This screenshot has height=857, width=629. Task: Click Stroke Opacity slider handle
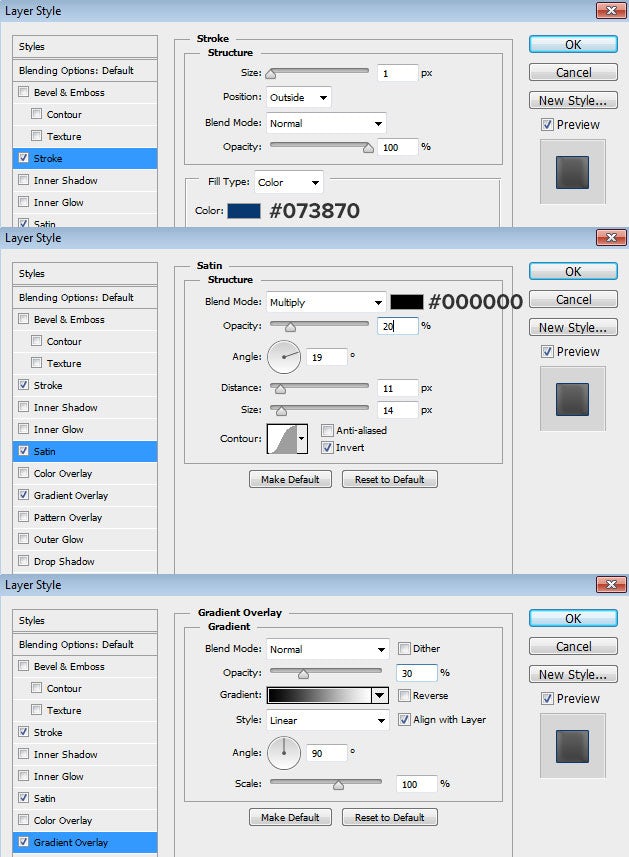coord(368,148)
